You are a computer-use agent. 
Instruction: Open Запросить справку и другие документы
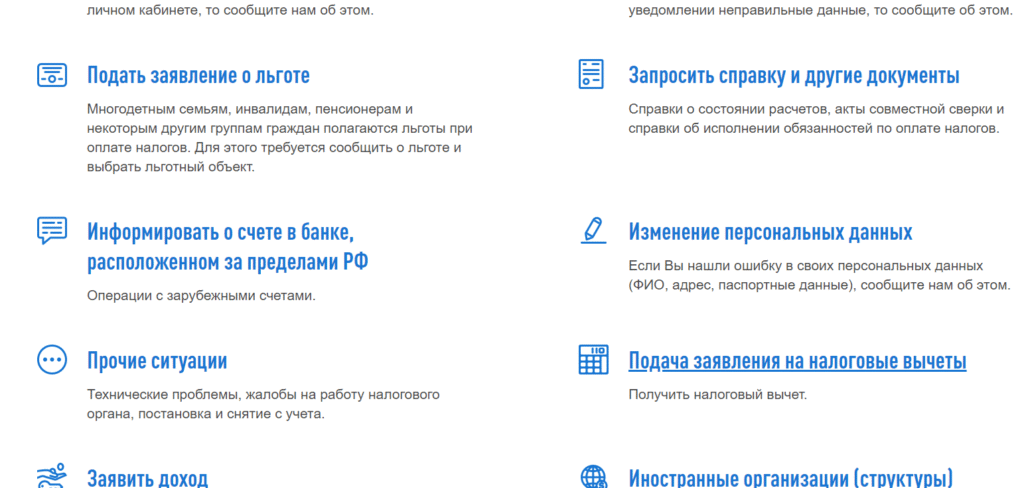click(794, 76)
